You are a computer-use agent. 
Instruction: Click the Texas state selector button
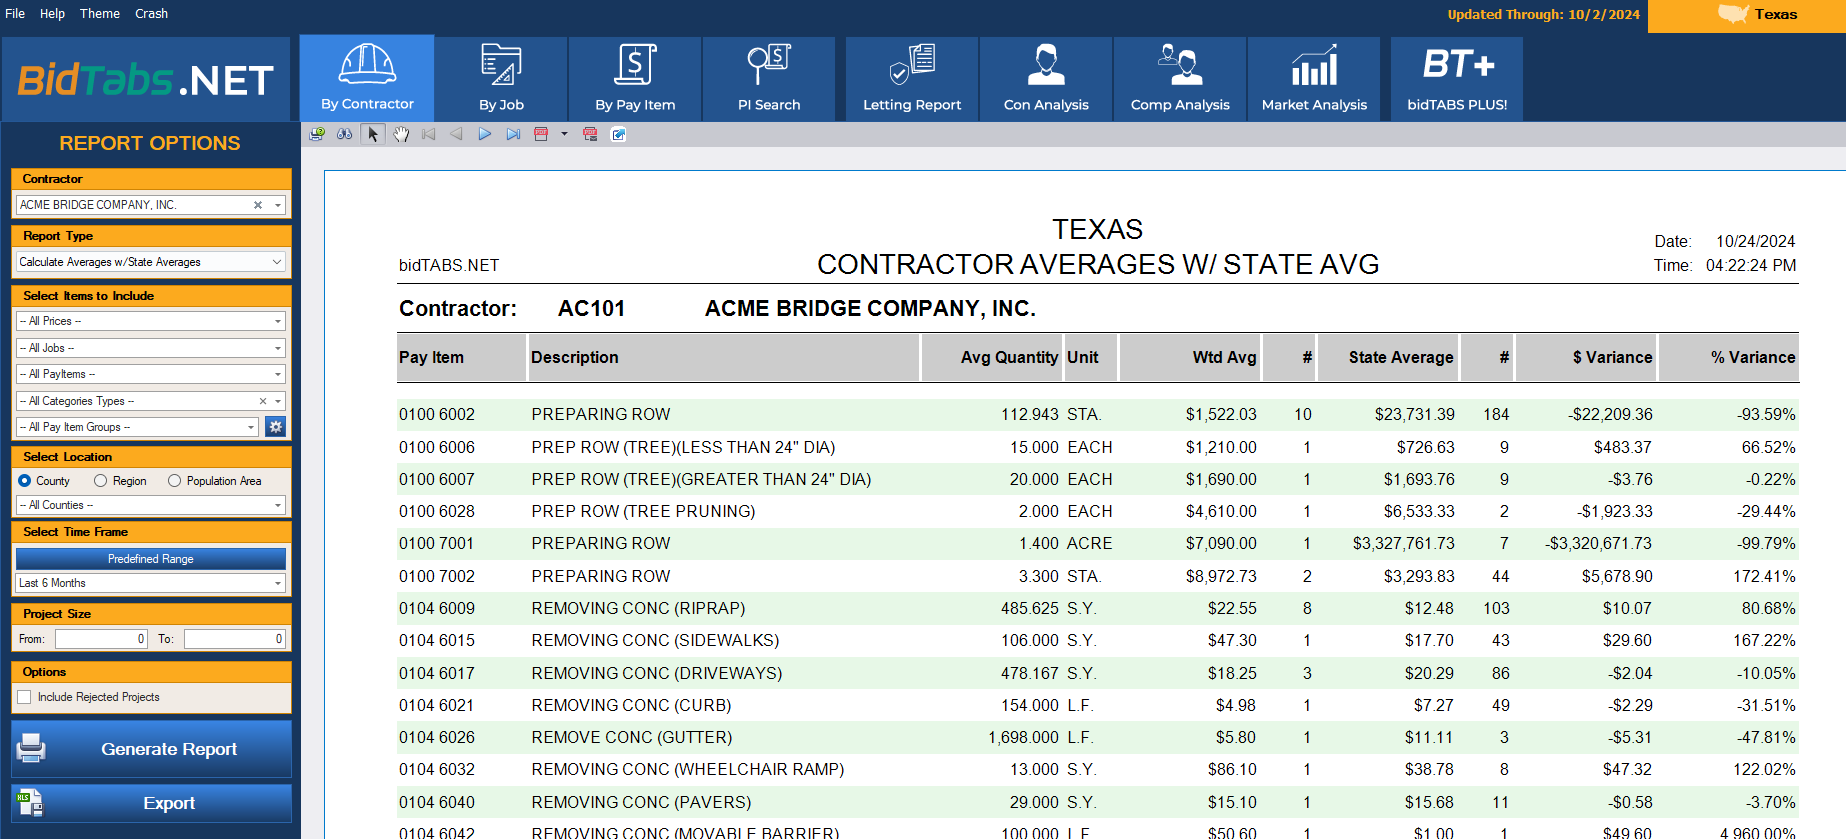point(1747,16)
